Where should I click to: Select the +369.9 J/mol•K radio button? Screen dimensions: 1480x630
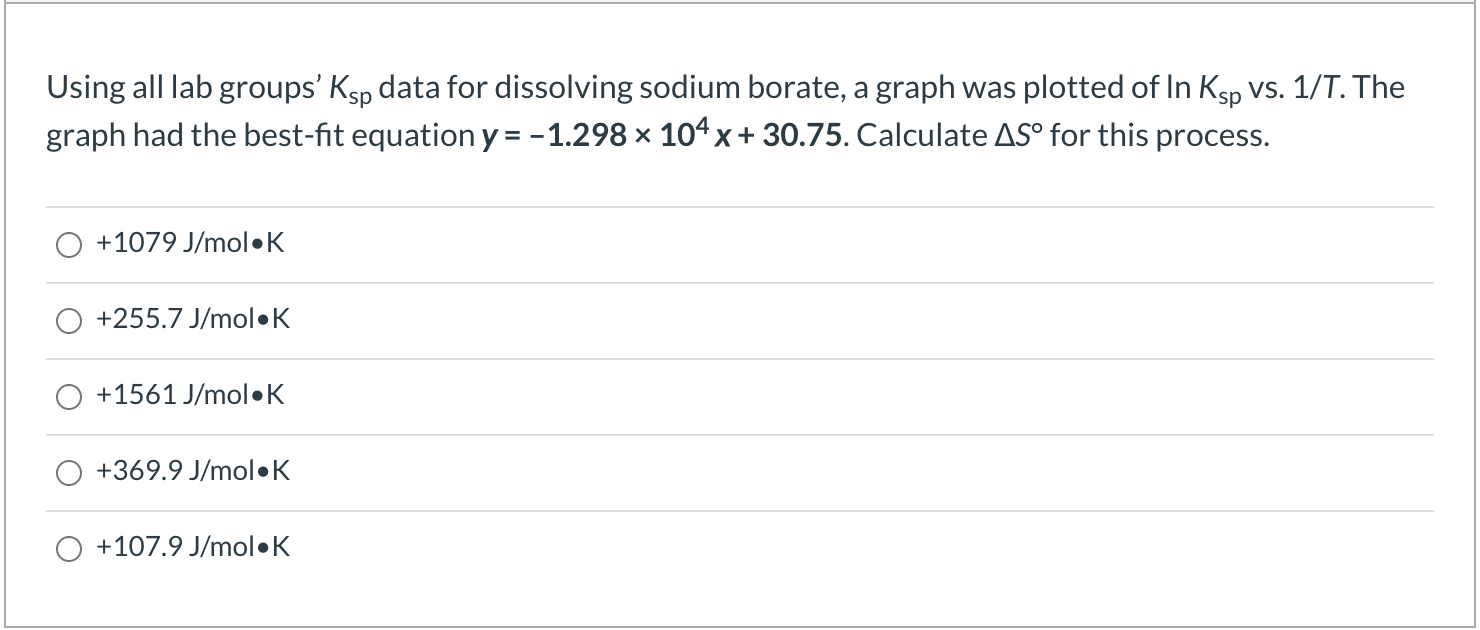68,472
